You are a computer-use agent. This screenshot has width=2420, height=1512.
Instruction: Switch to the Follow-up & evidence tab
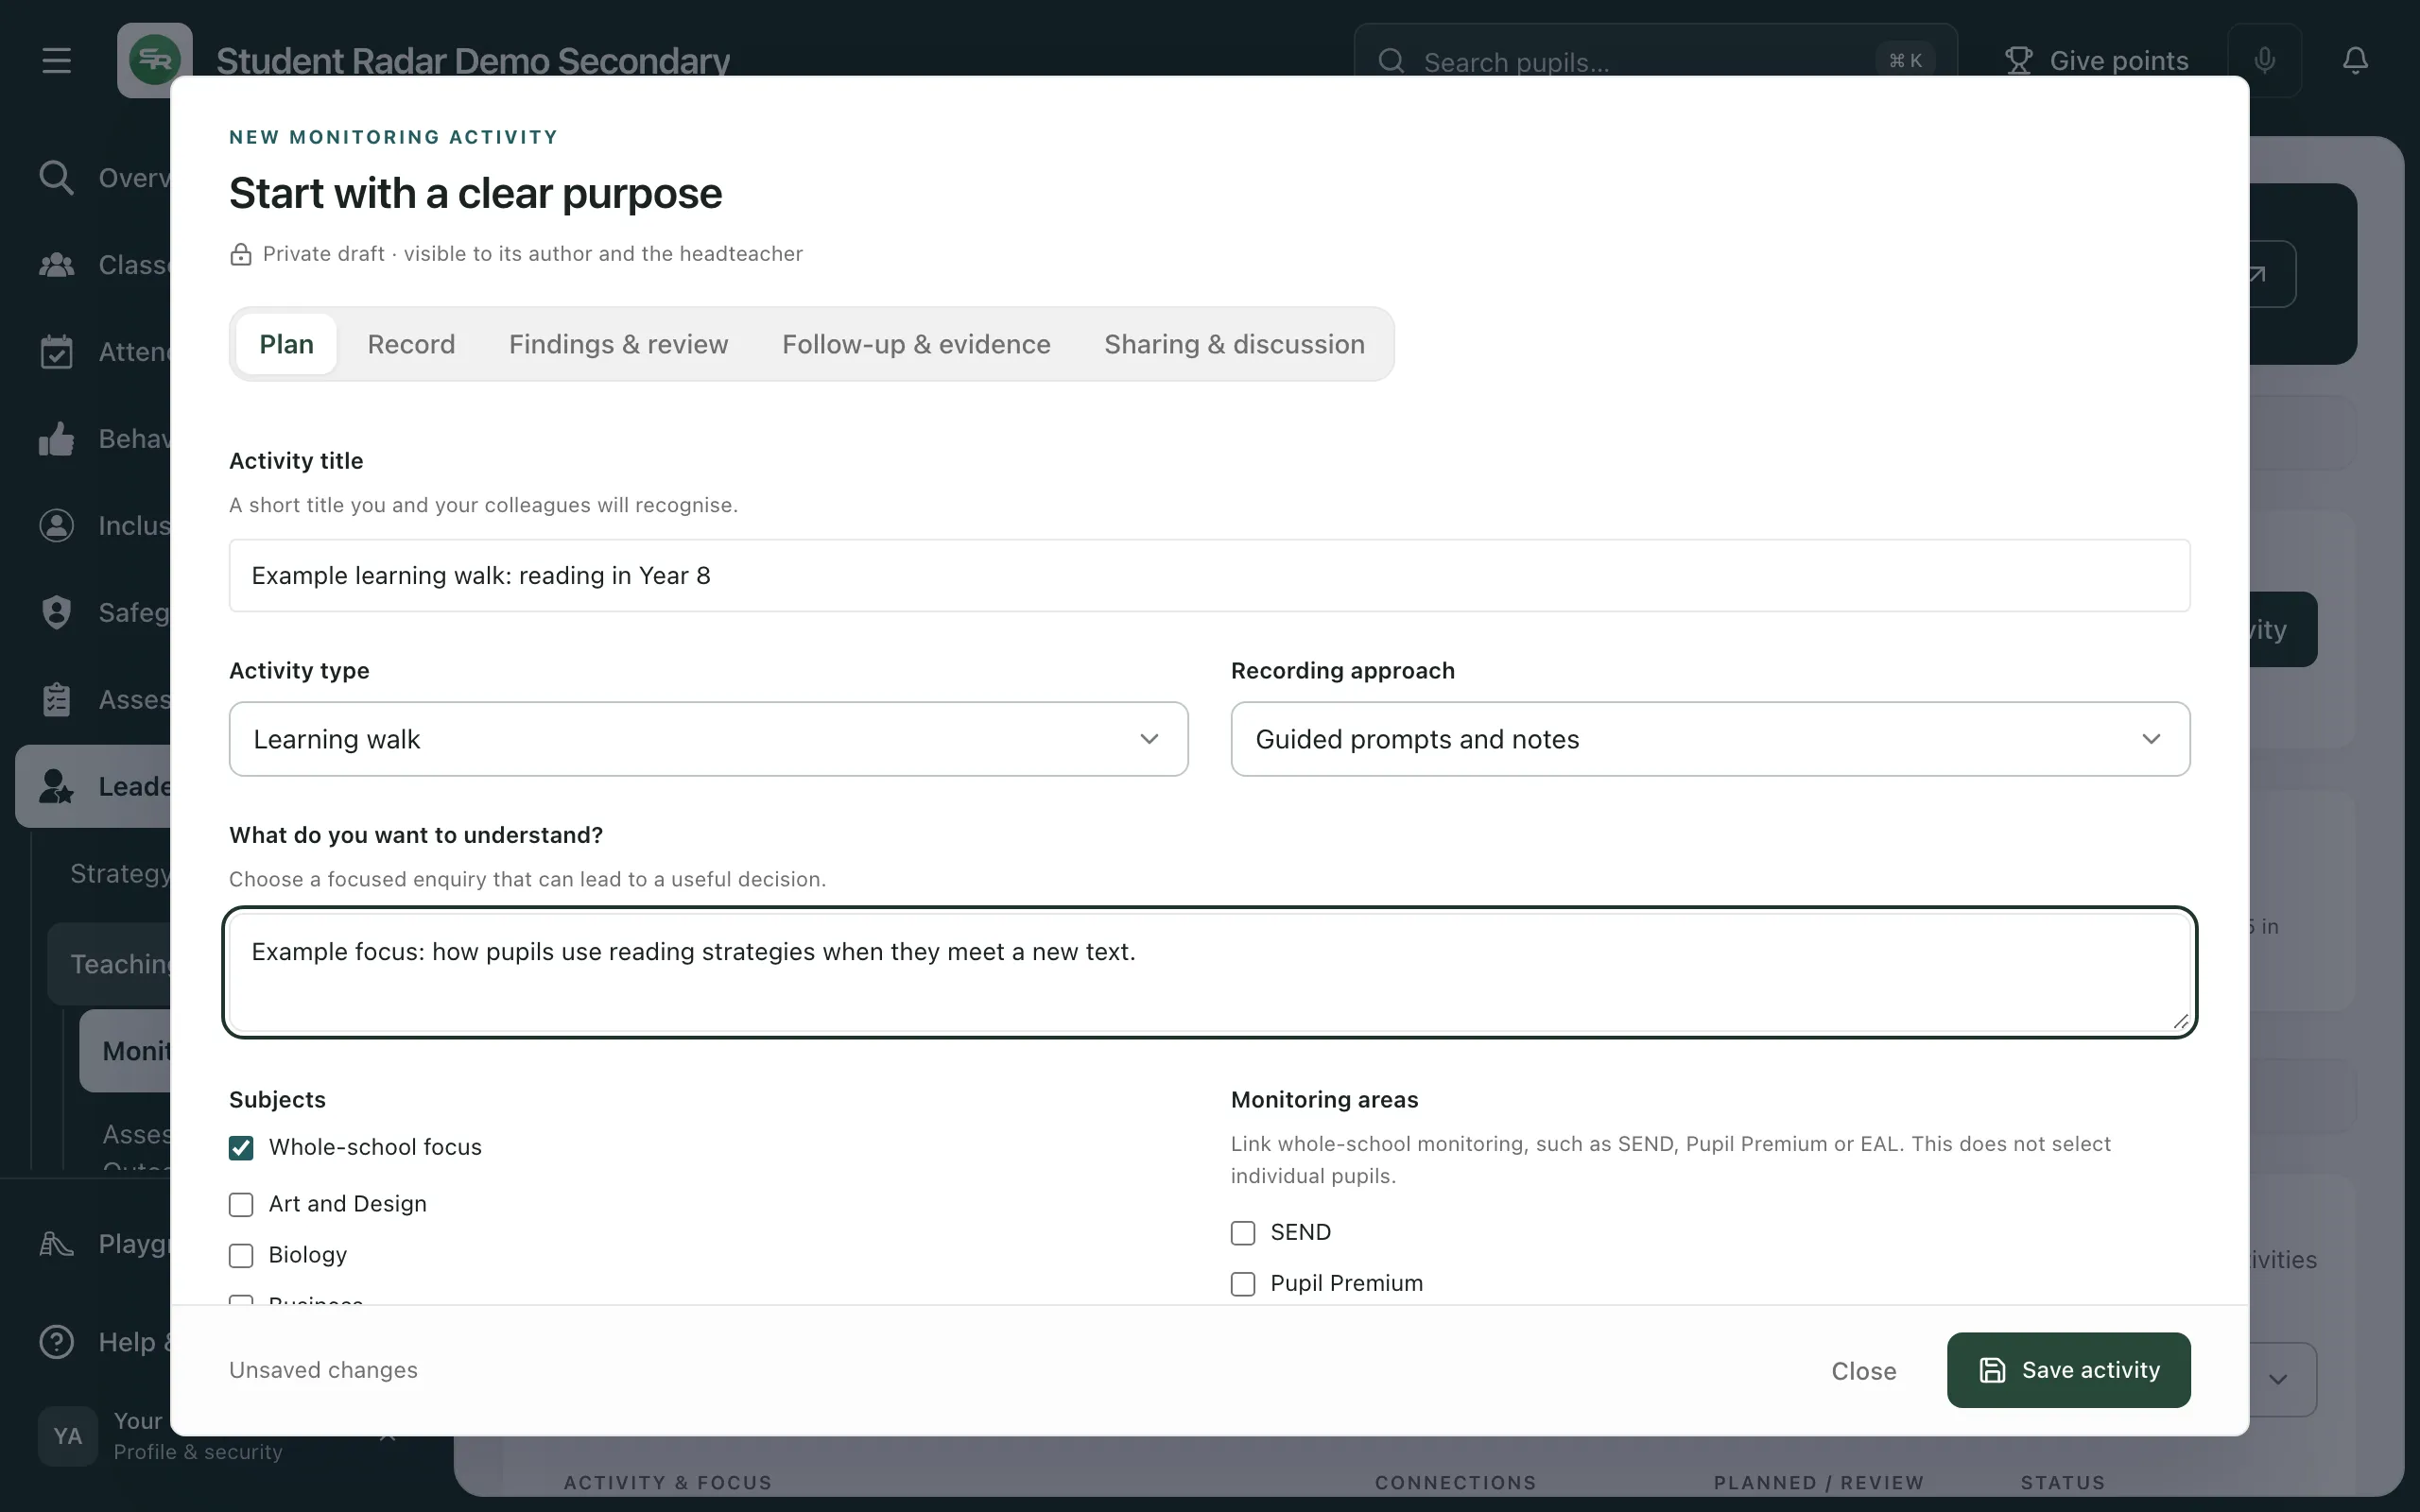point(916,344)
